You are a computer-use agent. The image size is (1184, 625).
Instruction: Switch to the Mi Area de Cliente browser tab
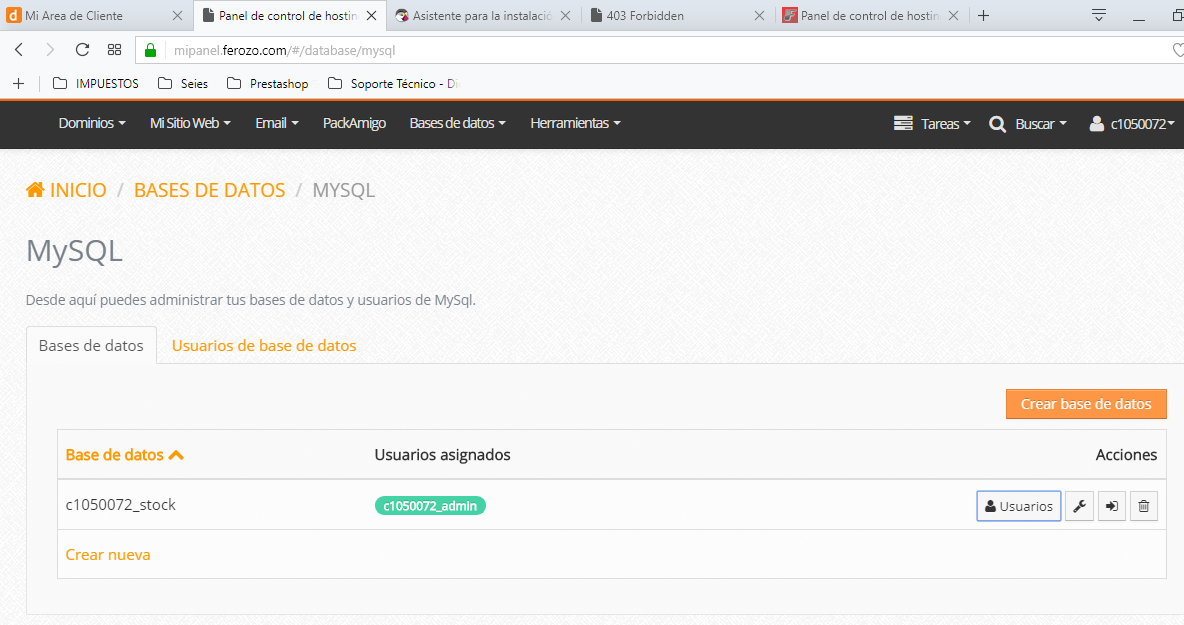point(97,15)
